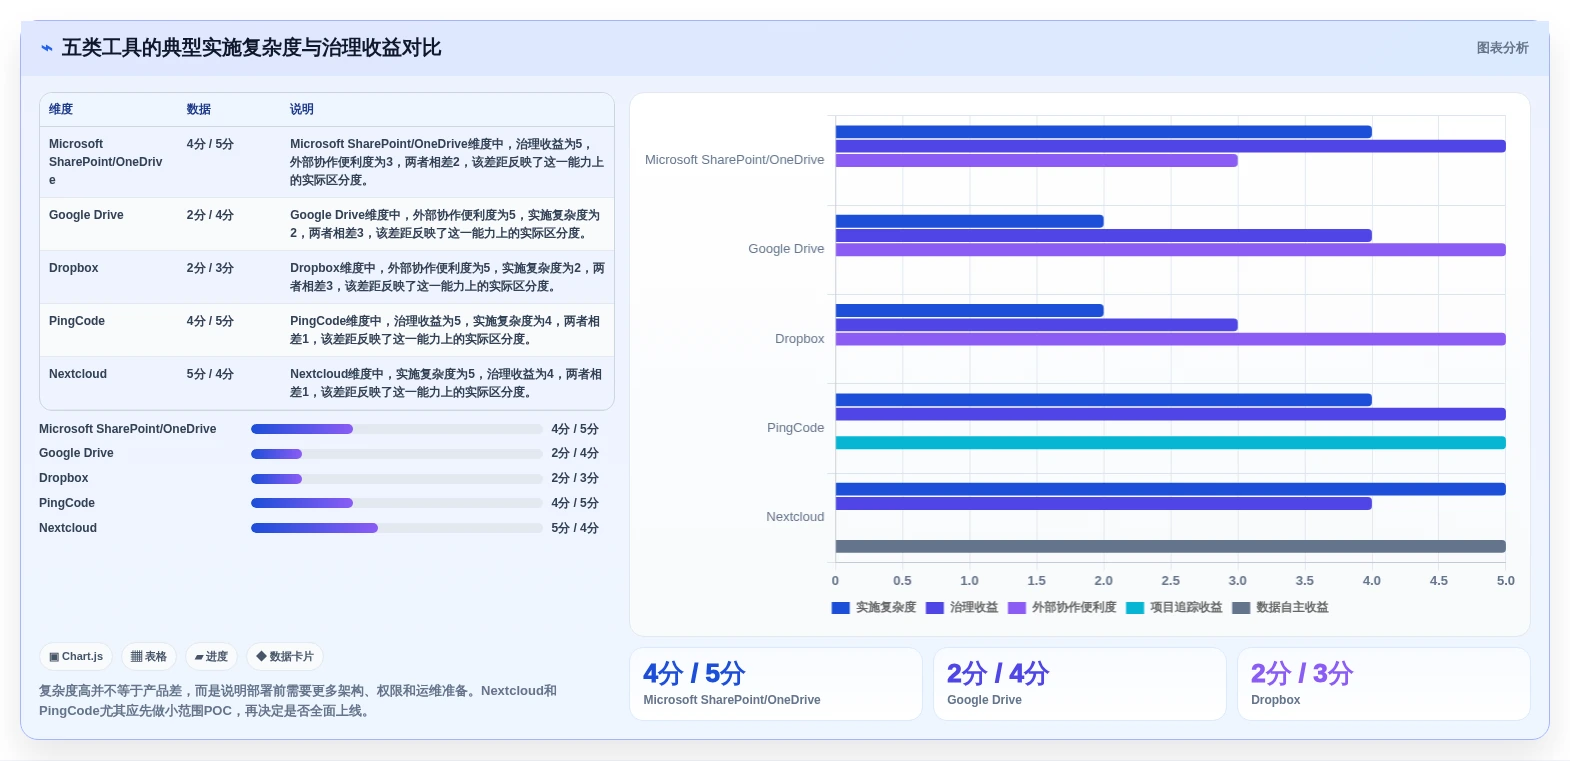The height and width of the screenshot is (761, 1570).
Task: Click the footnote text about 复杂度高
Action: point(298,701)
